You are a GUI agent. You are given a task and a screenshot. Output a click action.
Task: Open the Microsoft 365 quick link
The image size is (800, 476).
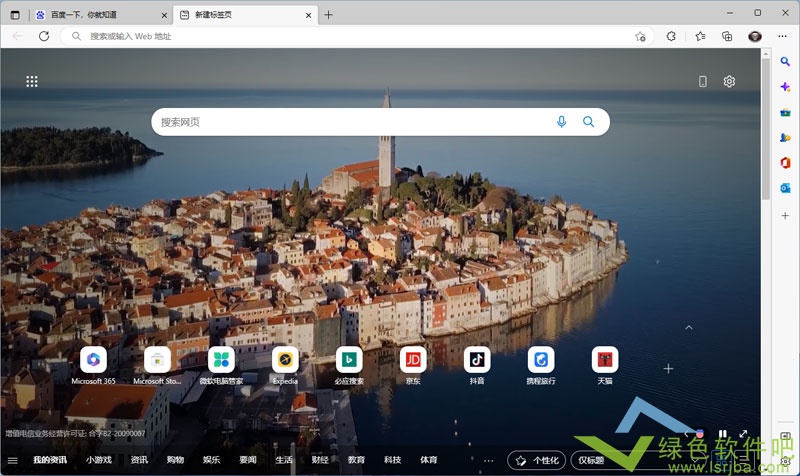[x=93, y=359]
